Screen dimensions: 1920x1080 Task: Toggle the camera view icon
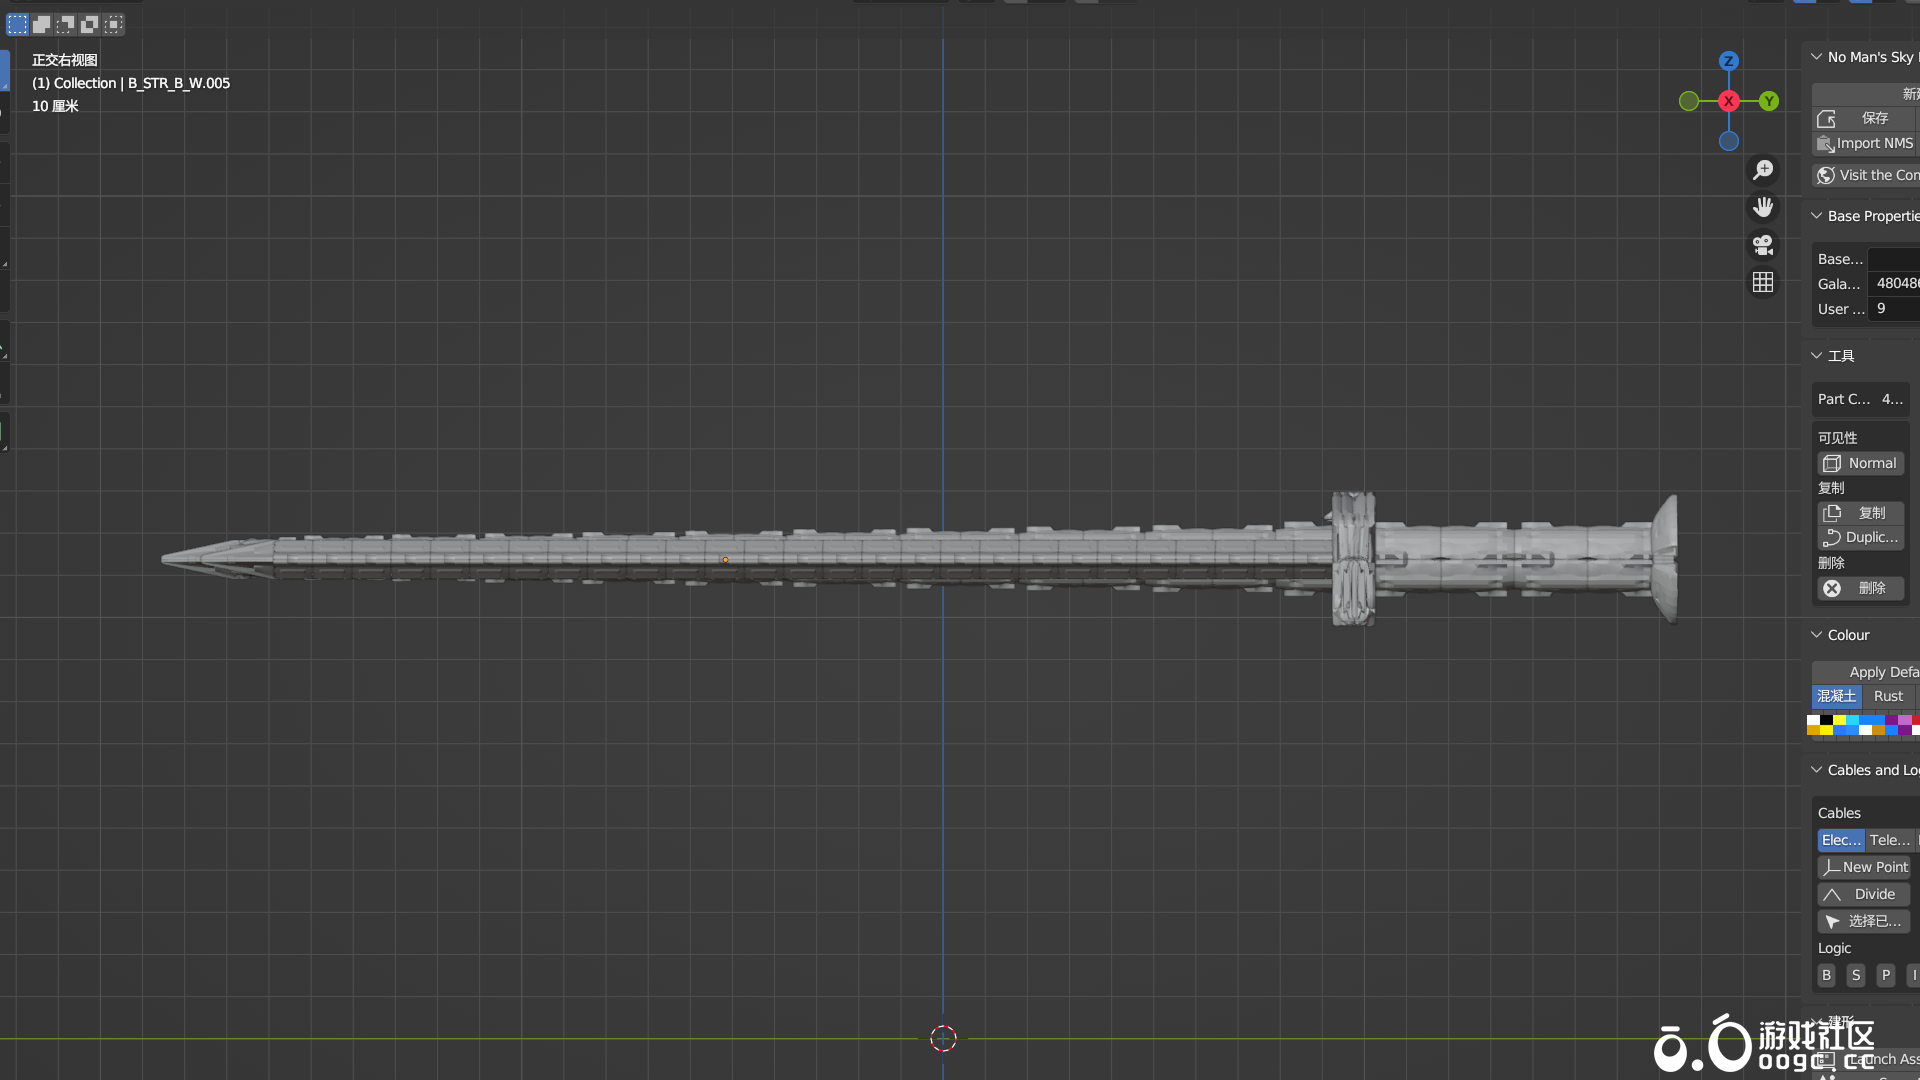click(1763, 245)
